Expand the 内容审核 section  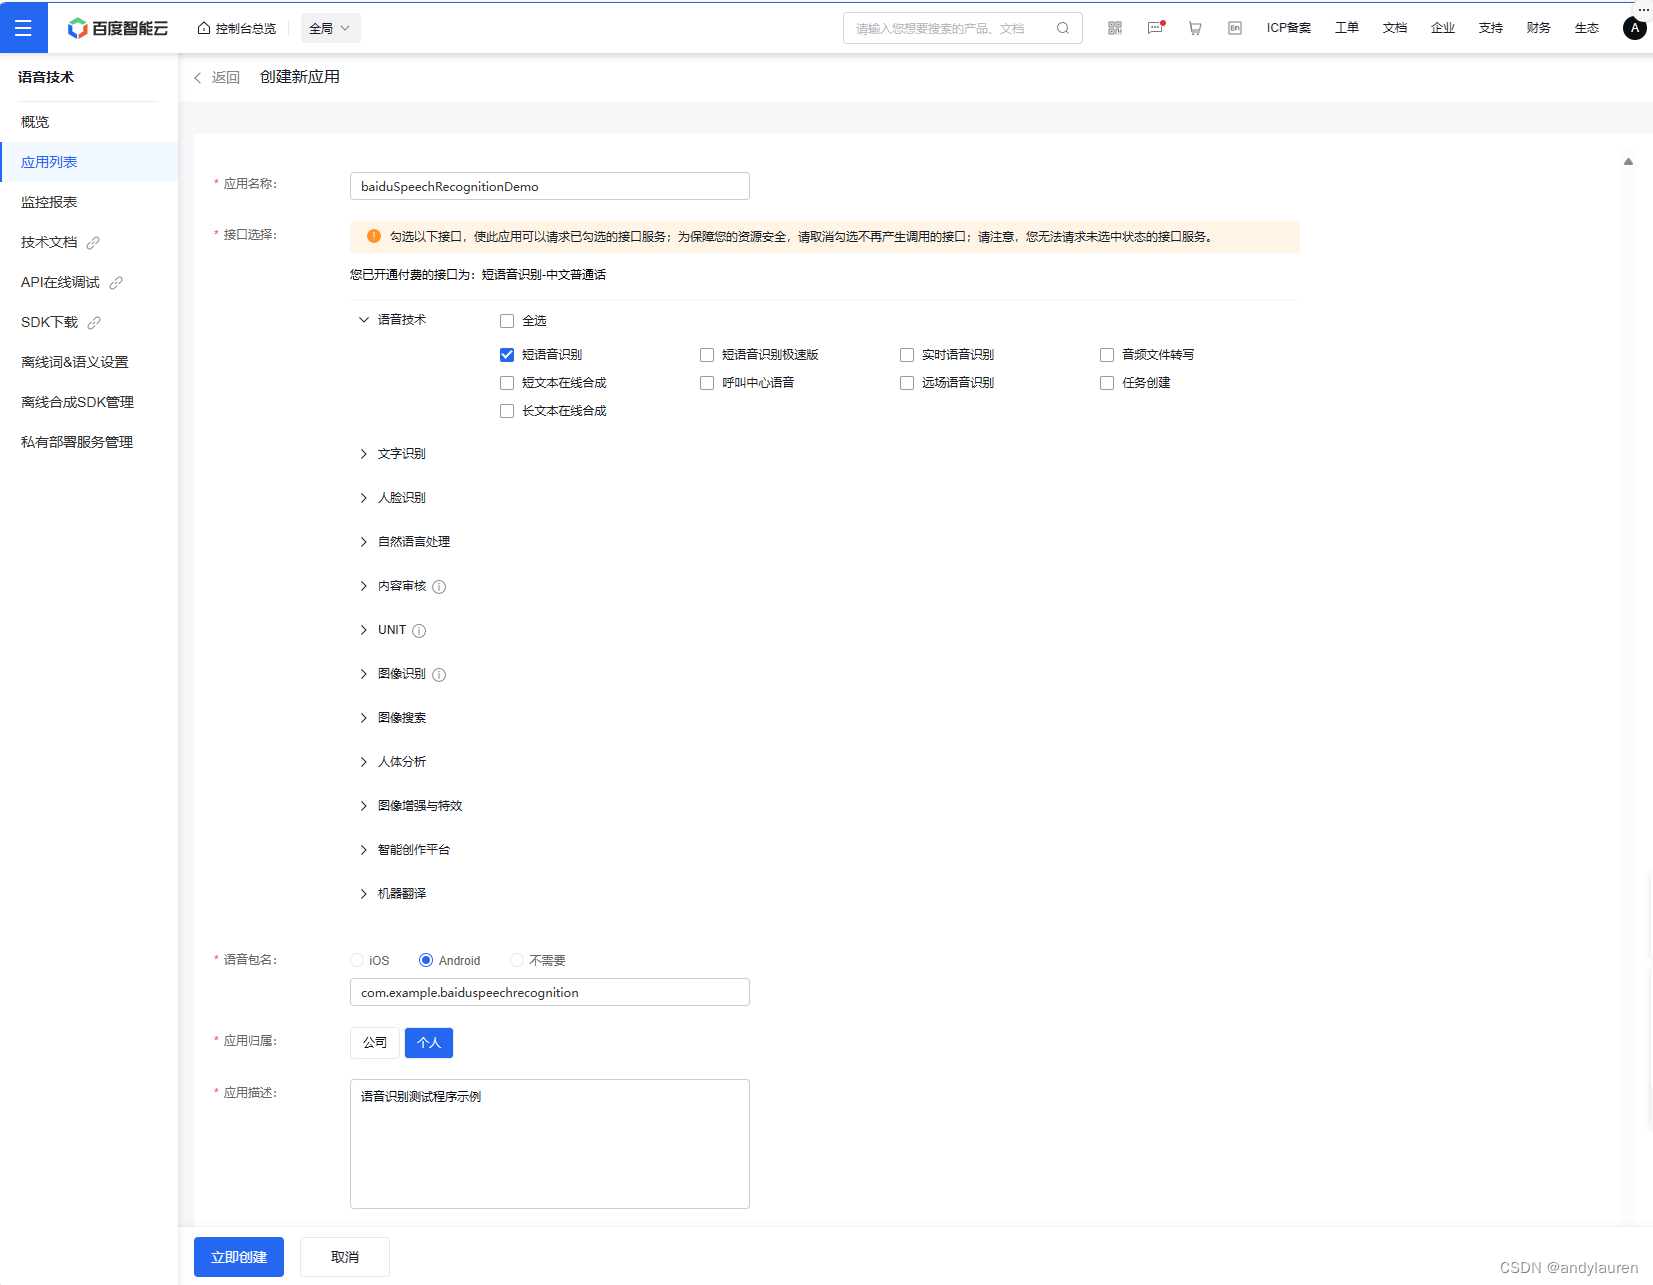pos(364,586)
